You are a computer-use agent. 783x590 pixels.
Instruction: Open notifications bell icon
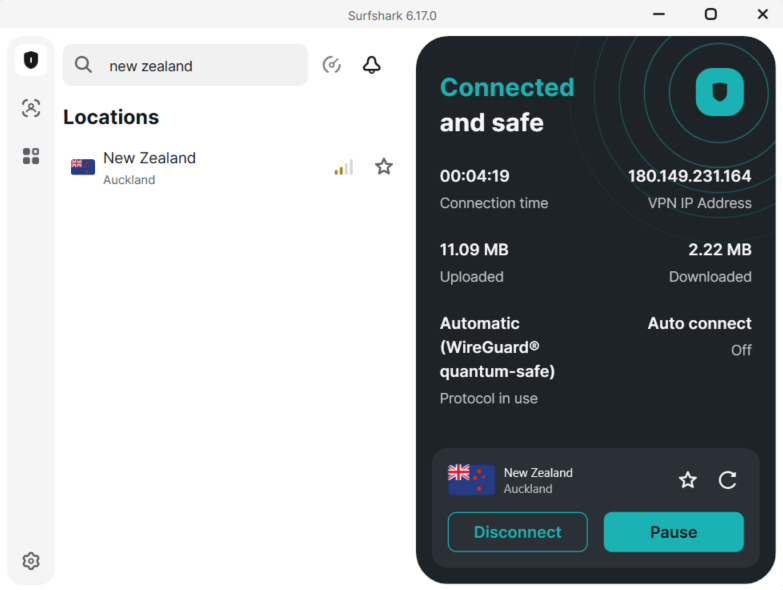372,65
